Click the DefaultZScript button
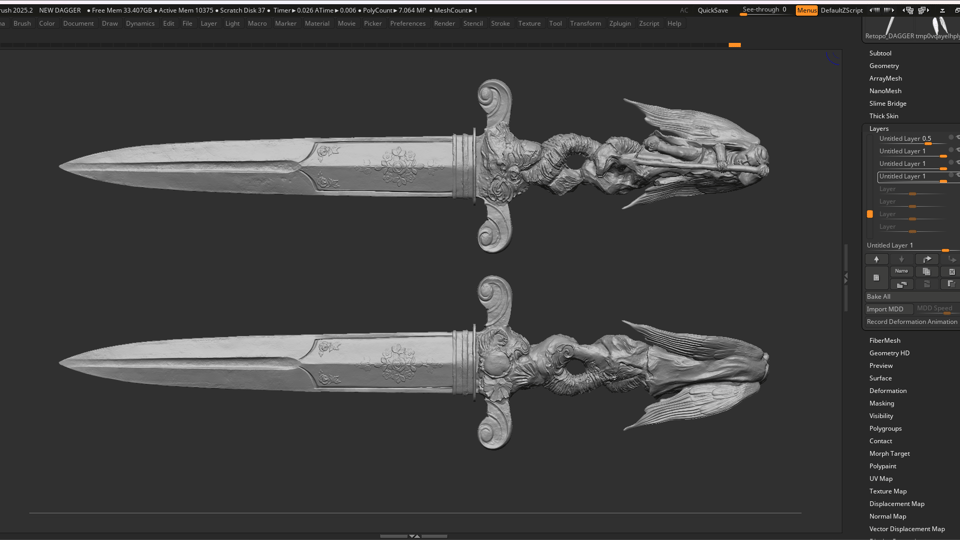Viewport: 960px width, 540px height. [x=841, y=10]
